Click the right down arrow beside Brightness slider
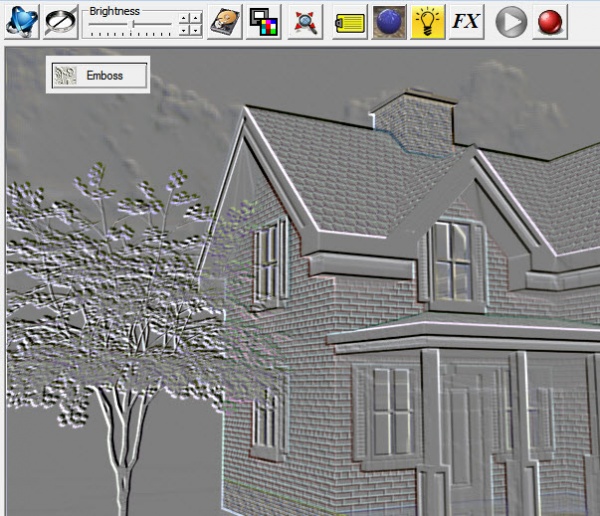Image resolution: width=600 pixels, height=516 pixels. coord(195,30)
